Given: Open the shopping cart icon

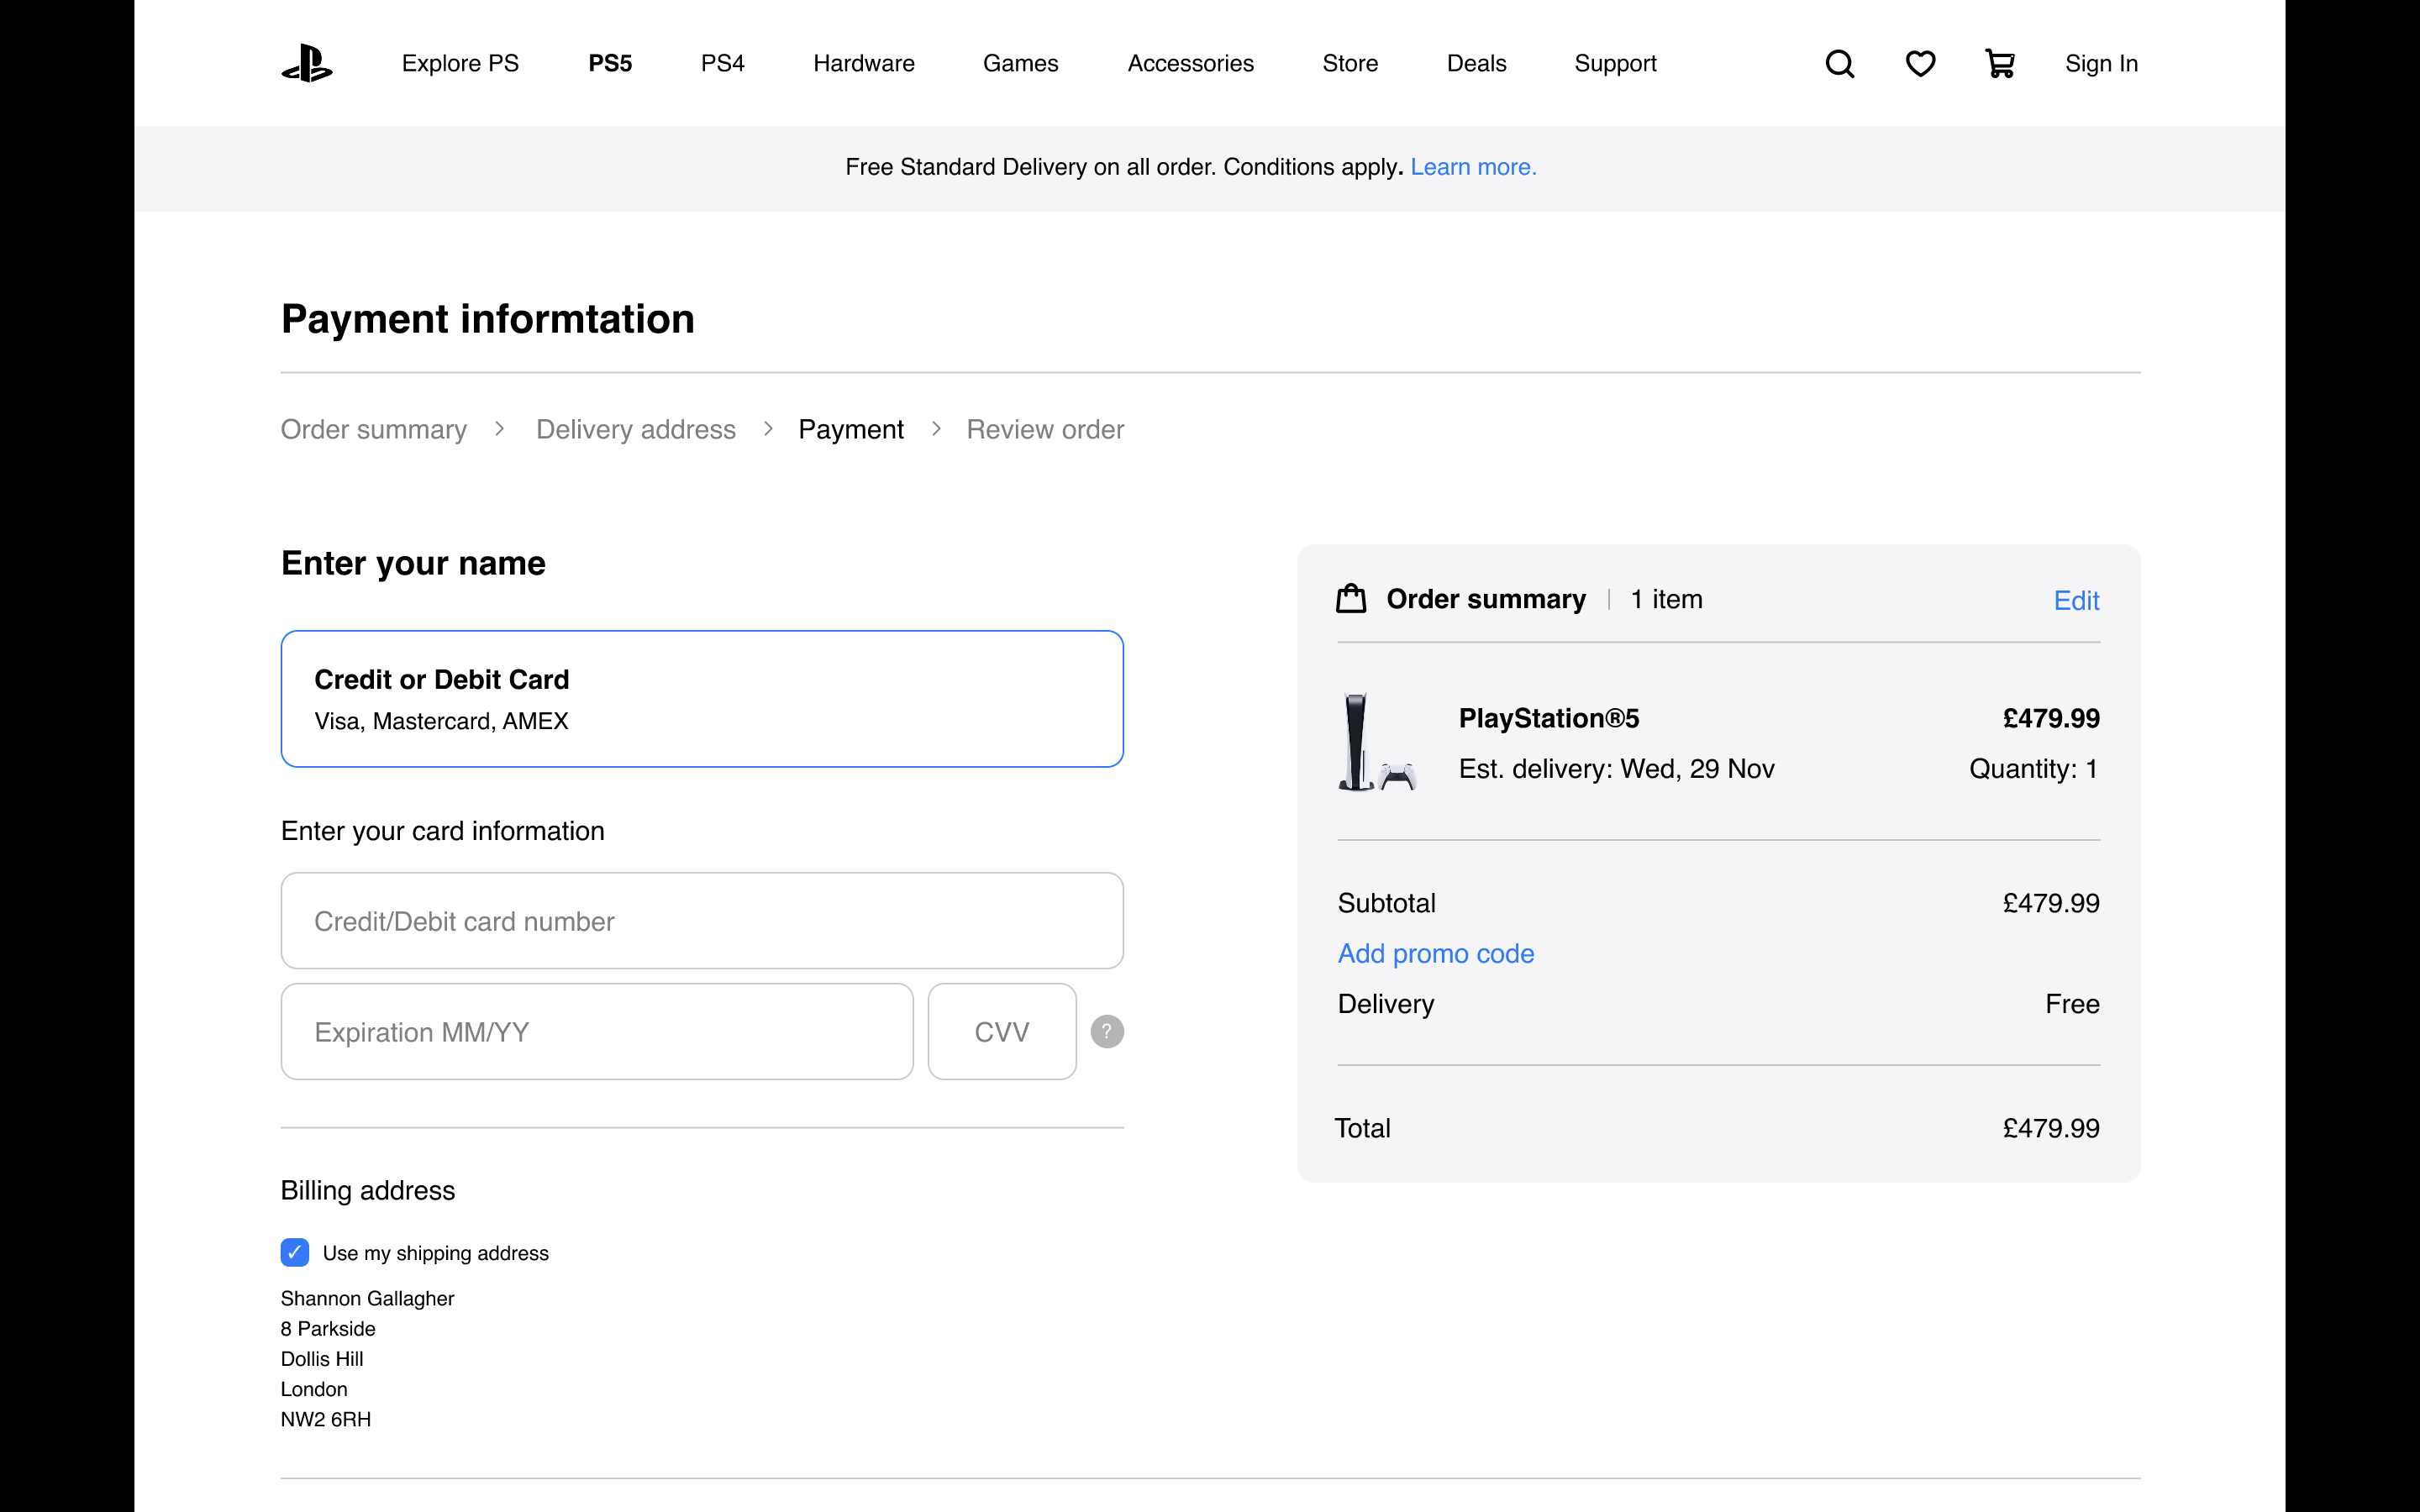Looking at the screenshot, I should (2000, 64).
